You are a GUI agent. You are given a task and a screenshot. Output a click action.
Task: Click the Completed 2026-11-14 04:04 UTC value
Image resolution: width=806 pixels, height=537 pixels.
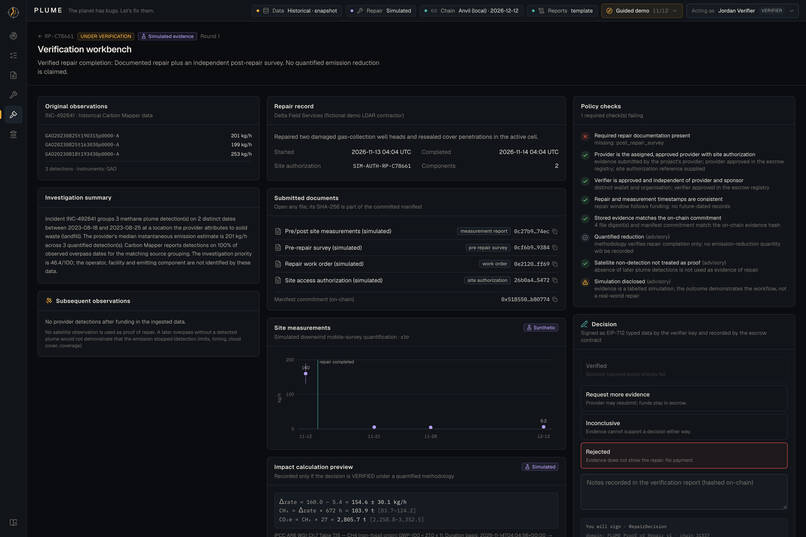(528, 152)
